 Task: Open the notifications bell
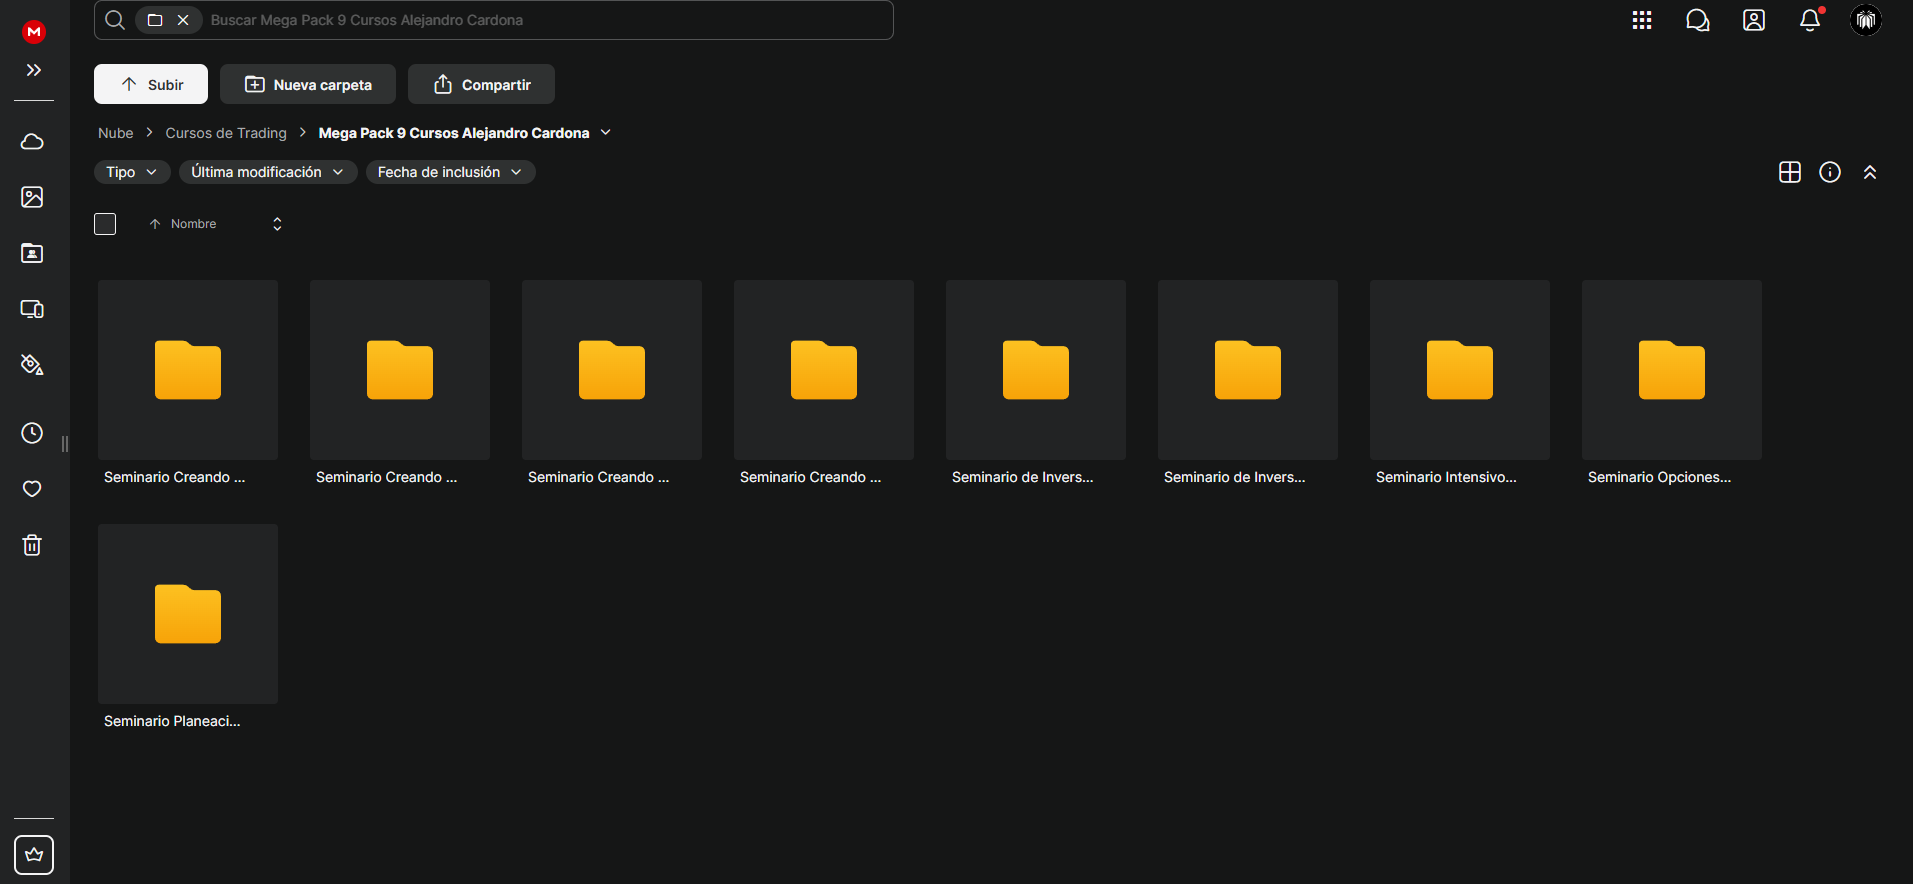1810,20
